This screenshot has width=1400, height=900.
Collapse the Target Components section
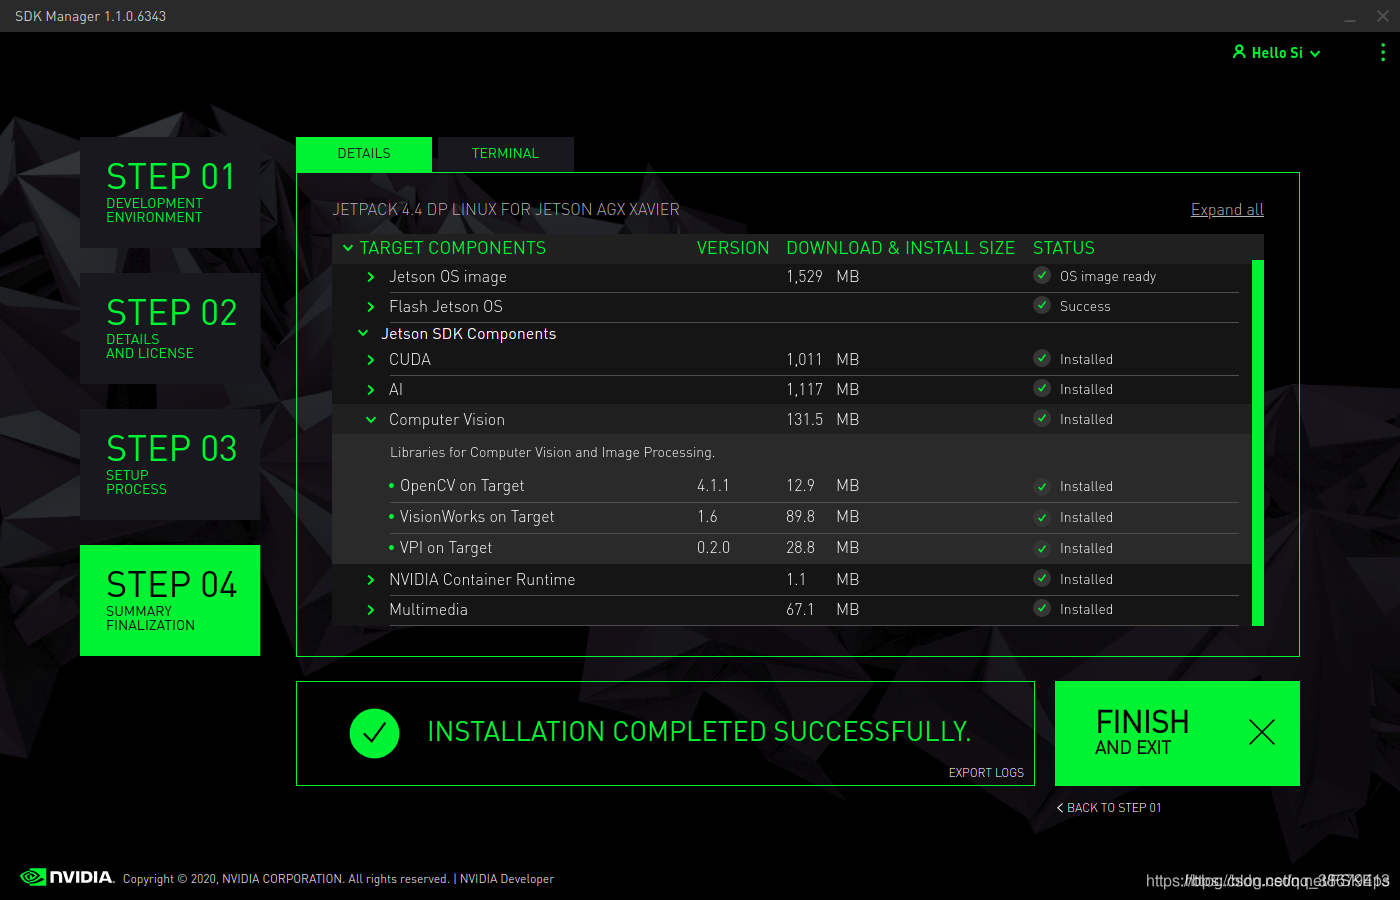pos(348,248)
